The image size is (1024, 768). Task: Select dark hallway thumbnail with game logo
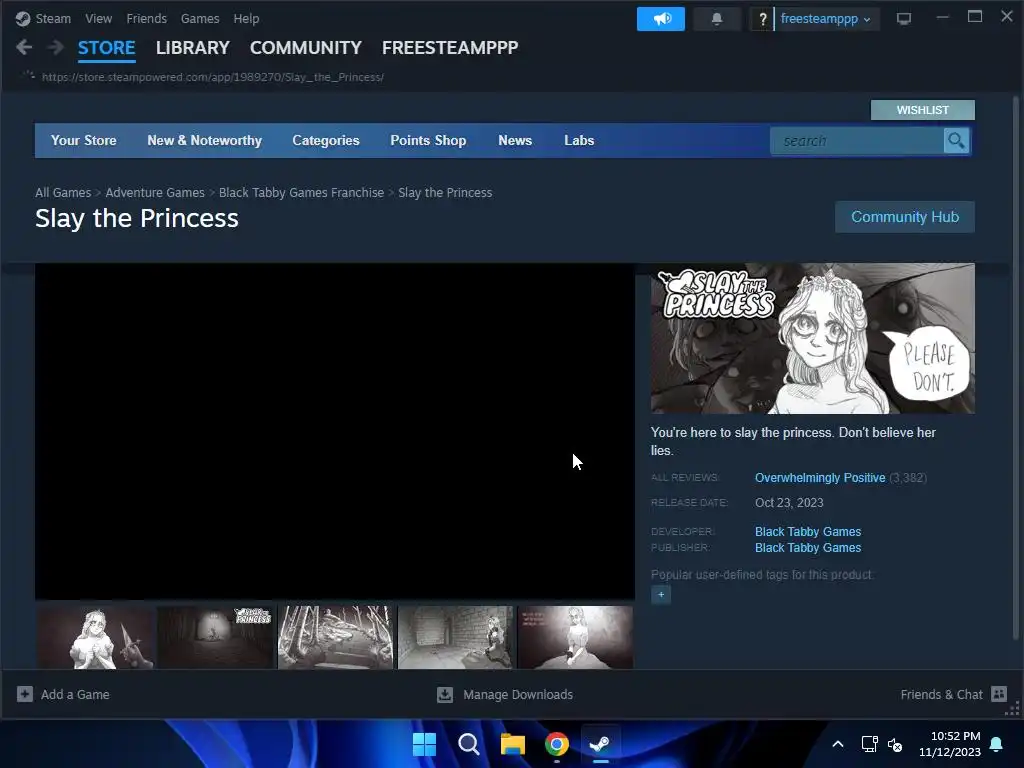216,637
